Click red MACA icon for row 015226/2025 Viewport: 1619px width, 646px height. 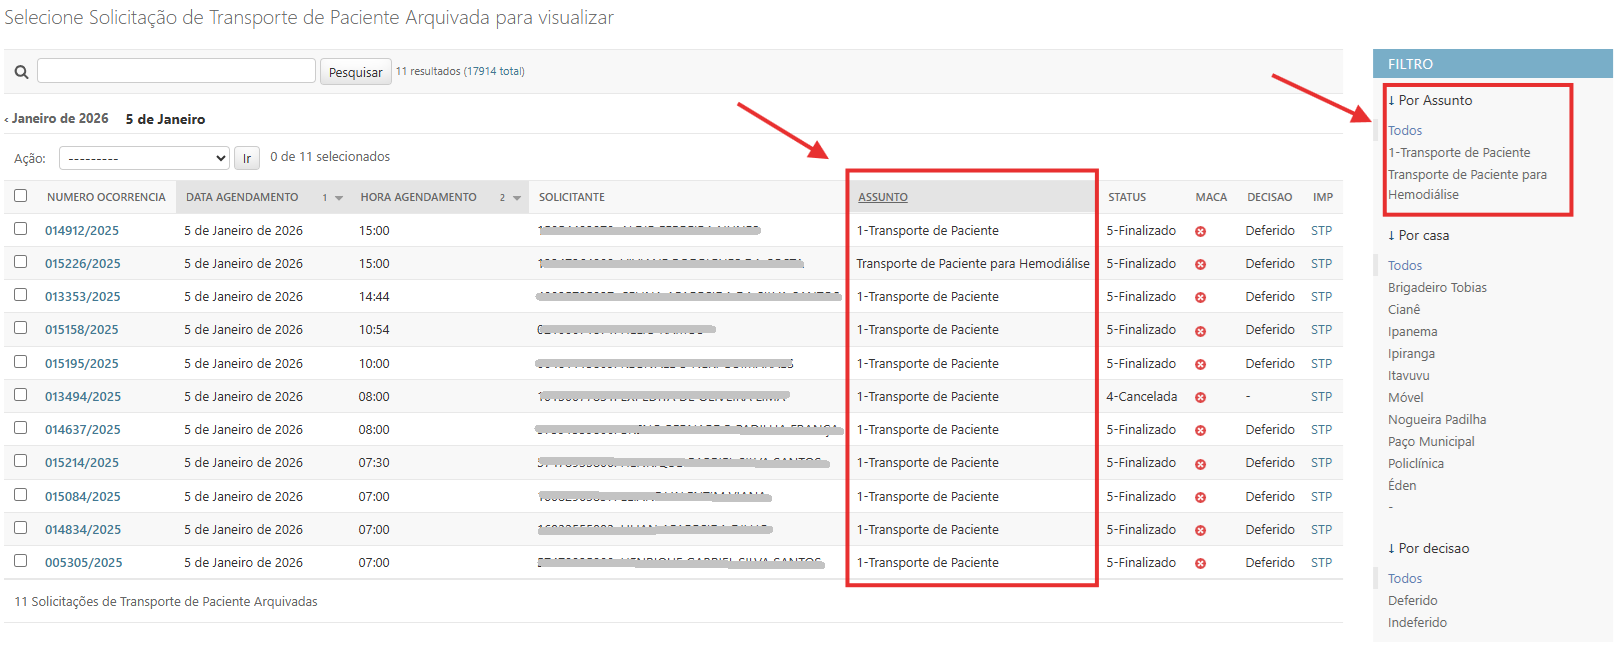[1200, 265]
